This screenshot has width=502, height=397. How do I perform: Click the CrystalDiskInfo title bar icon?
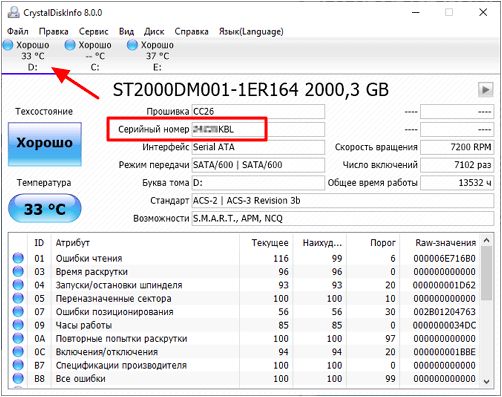point(14,12)
